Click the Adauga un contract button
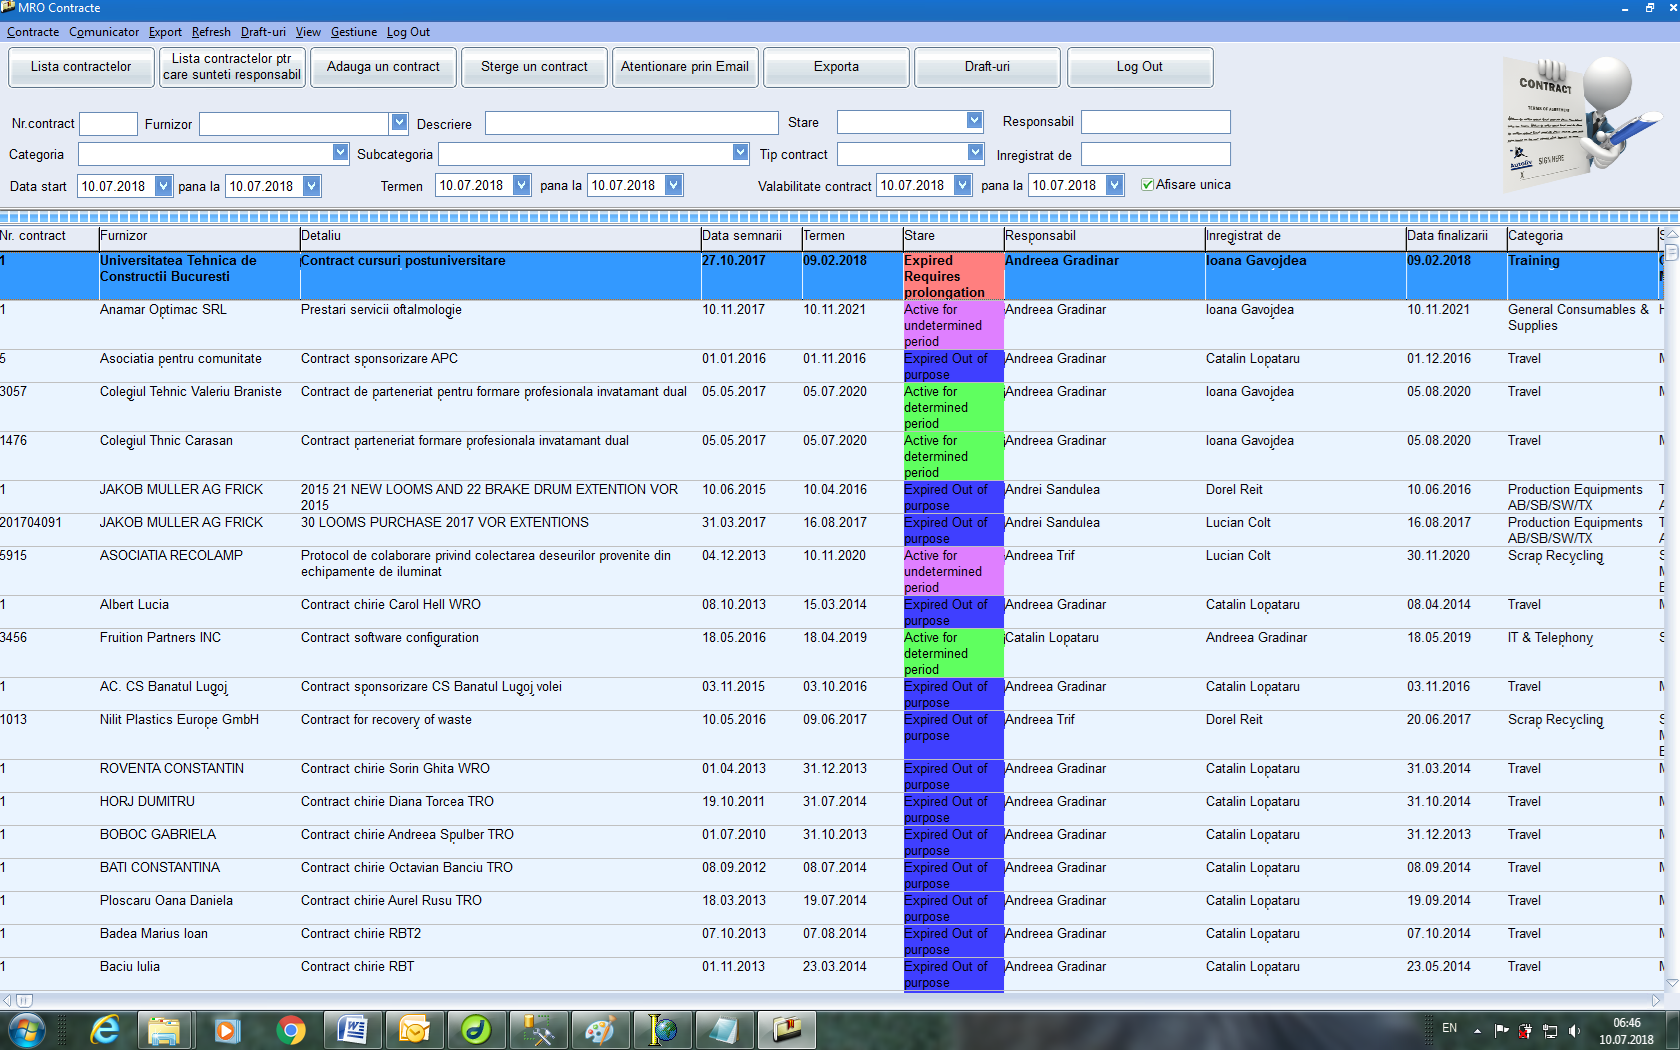Image resolution: width=1680 pixels, height=1050 pixels. point(383,67)
